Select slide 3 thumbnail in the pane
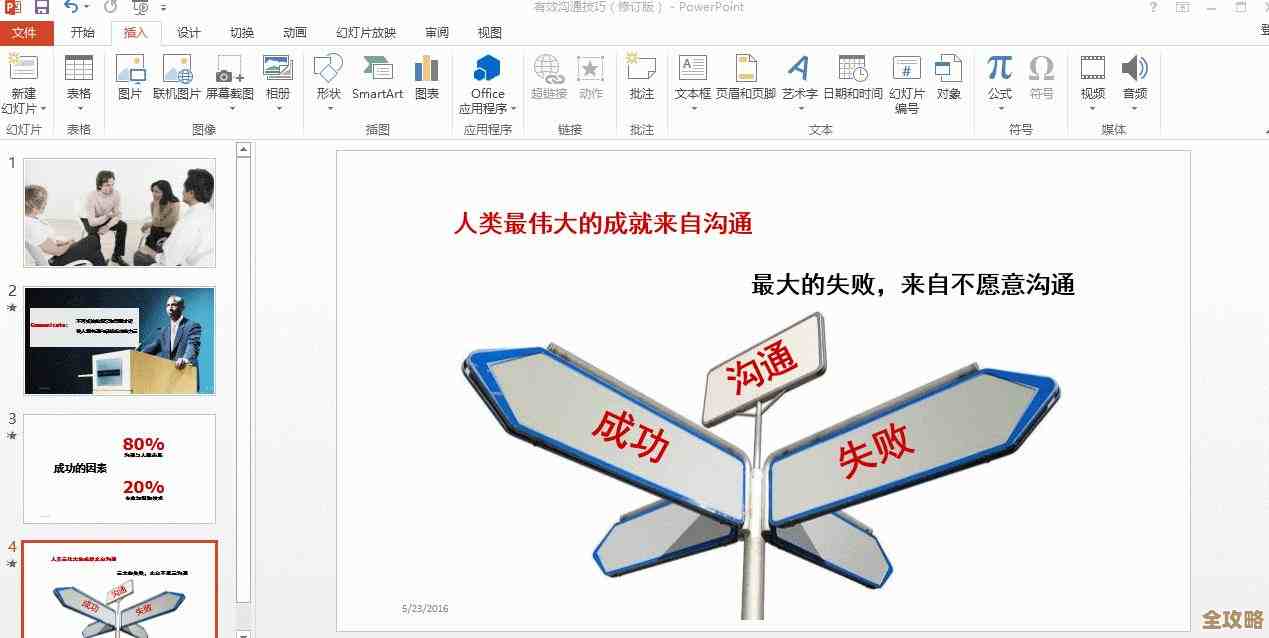 click(x=118, y=469)
